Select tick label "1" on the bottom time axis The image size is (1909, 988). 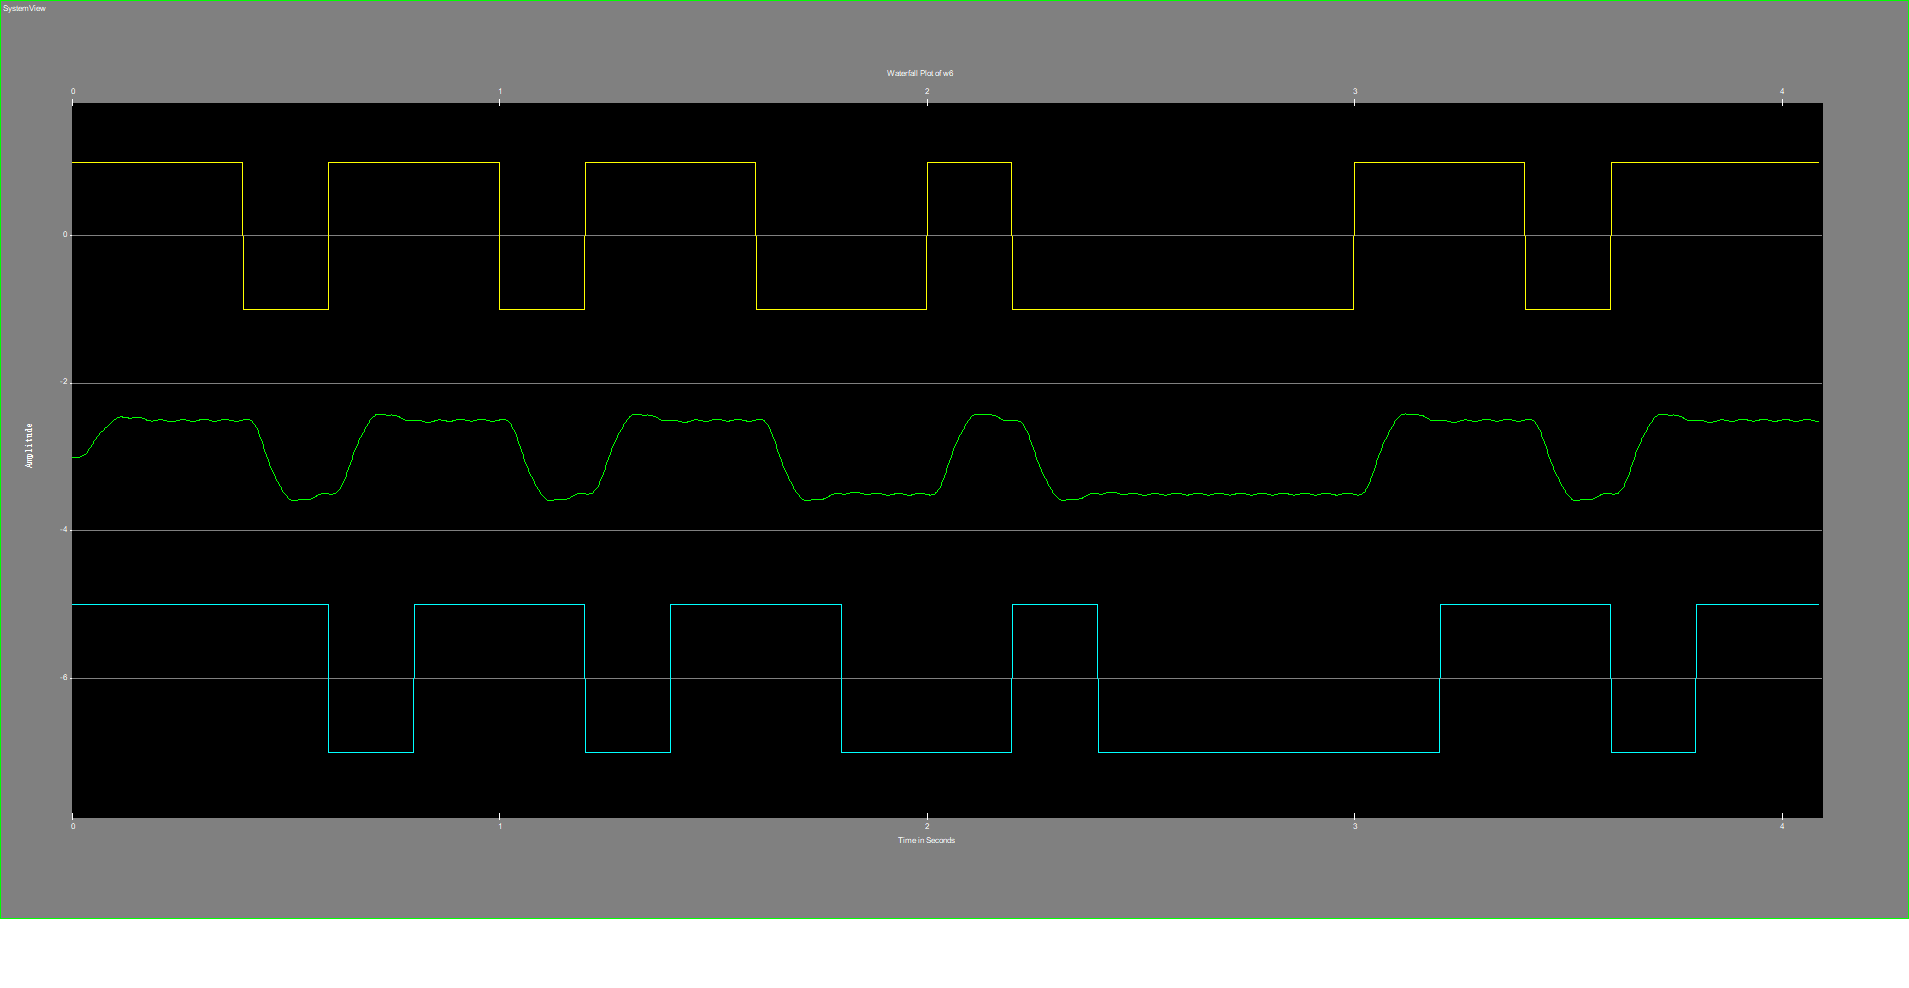500,826
